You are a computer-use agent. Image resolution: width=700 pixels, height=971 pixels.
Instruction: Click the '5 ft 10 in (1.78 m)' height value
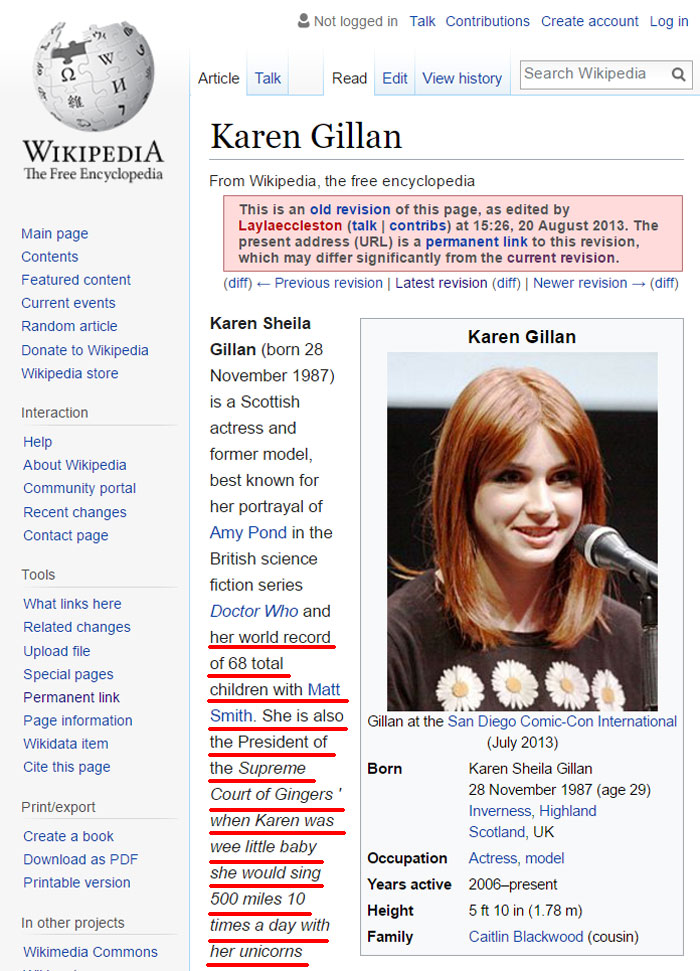(x=525, y=911)
